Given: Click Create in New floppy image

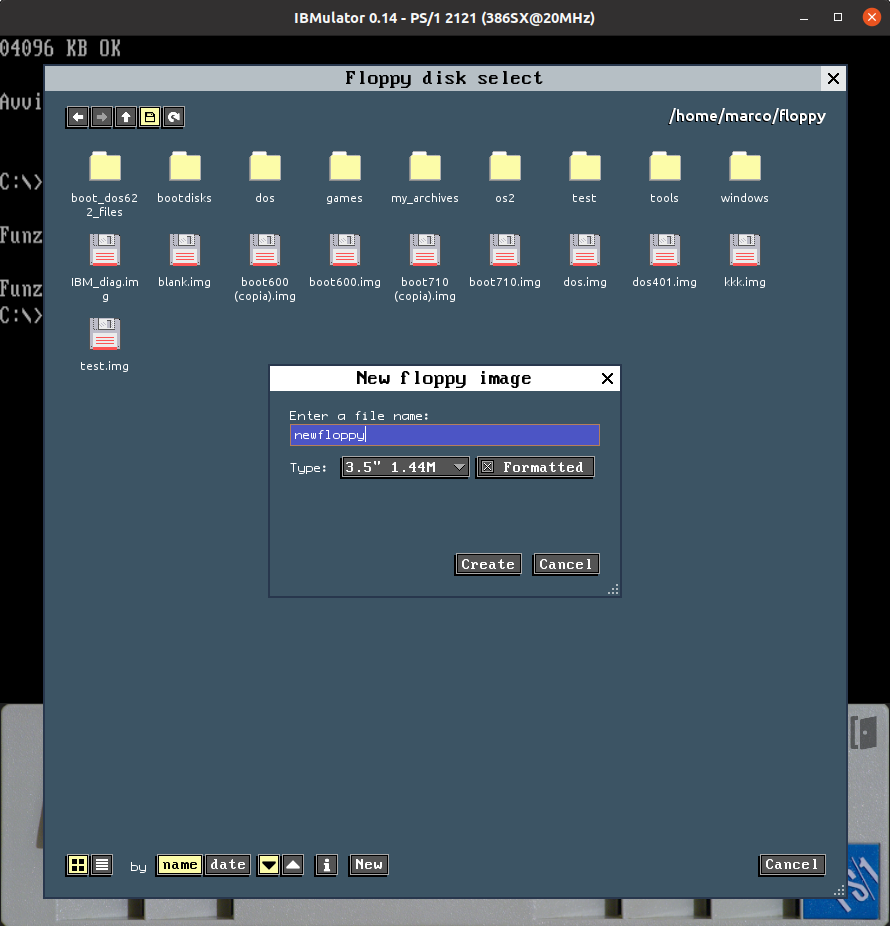Looking at the screenshot, I should pyautogui.click(x=488, y=565).
